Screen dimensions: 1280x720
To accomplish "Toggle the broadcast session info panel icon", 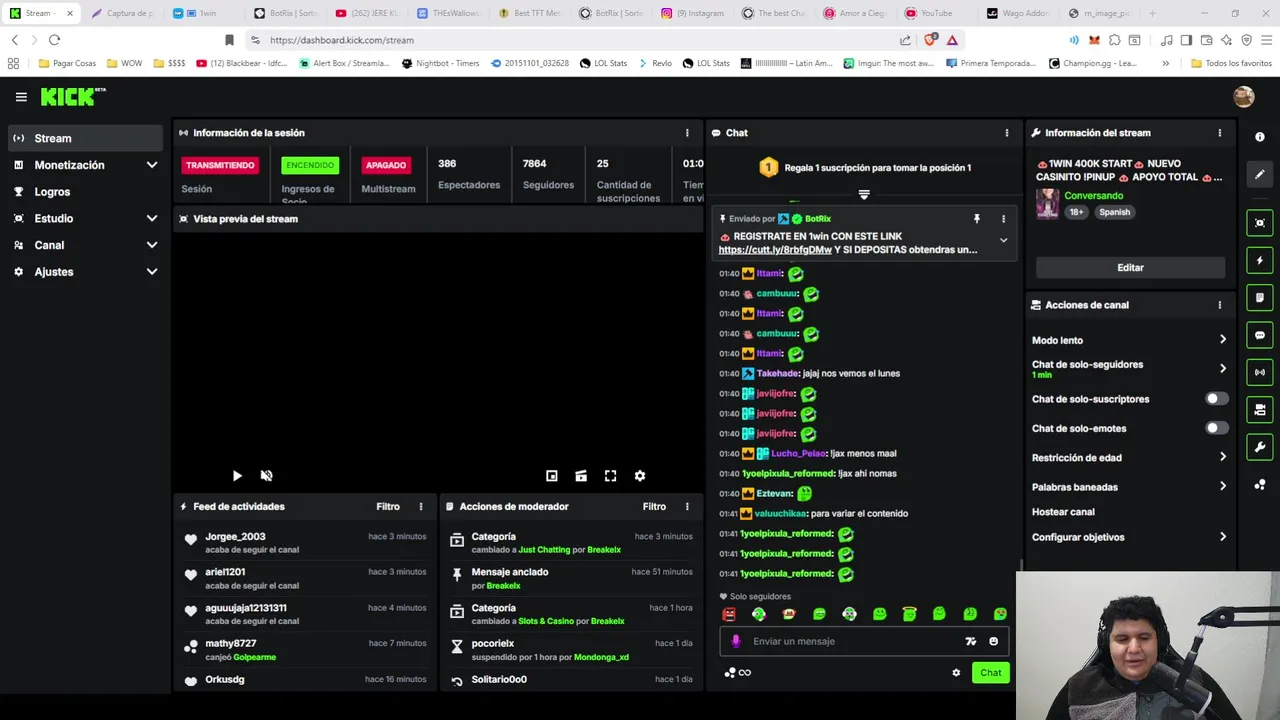I will (x=1260, y=372).
